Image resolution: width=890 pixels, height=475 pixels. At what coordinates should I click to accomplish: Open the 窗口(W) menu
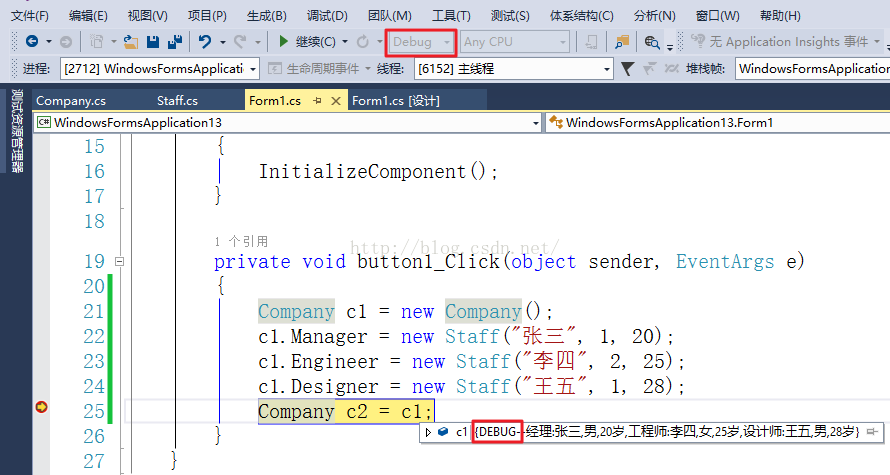717,15
